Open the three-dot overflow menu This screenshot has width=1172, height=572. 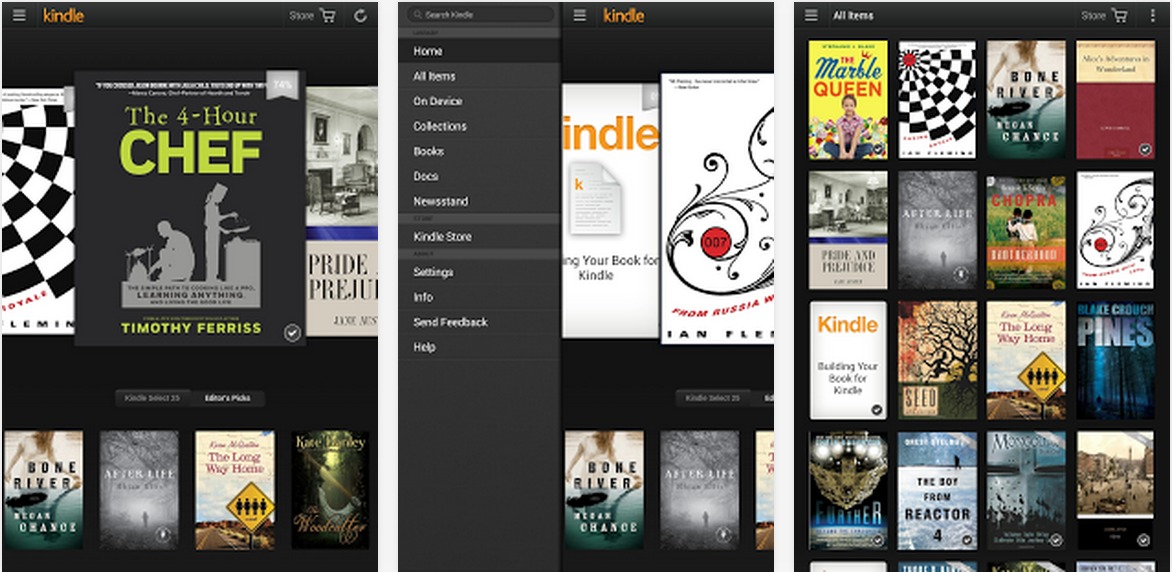(1152, 15)
